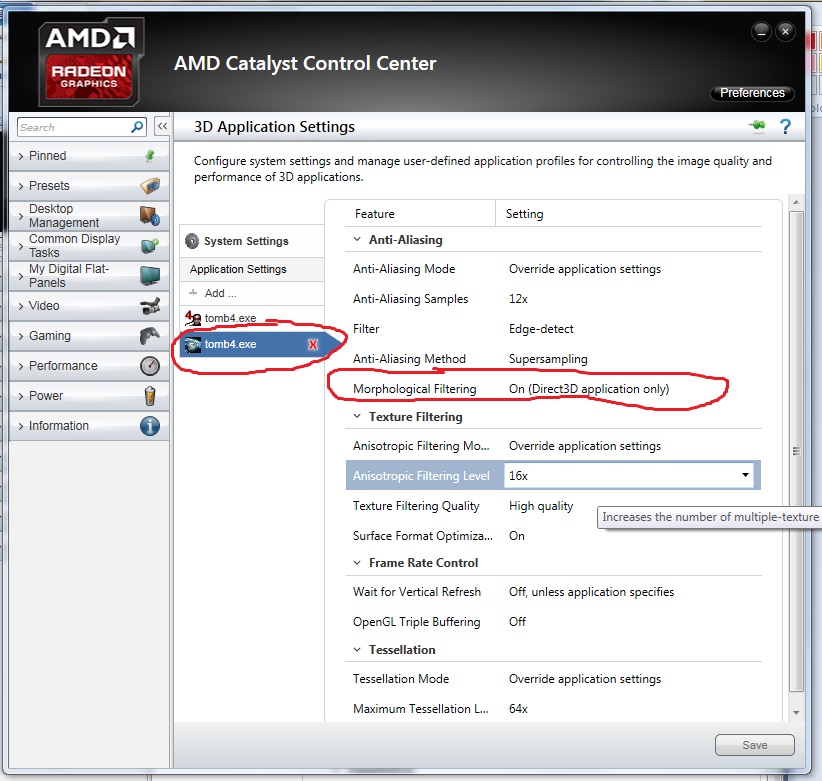Click Add ... to add application
Viewport: 822px width, 781px height.
tap(252, 293)
